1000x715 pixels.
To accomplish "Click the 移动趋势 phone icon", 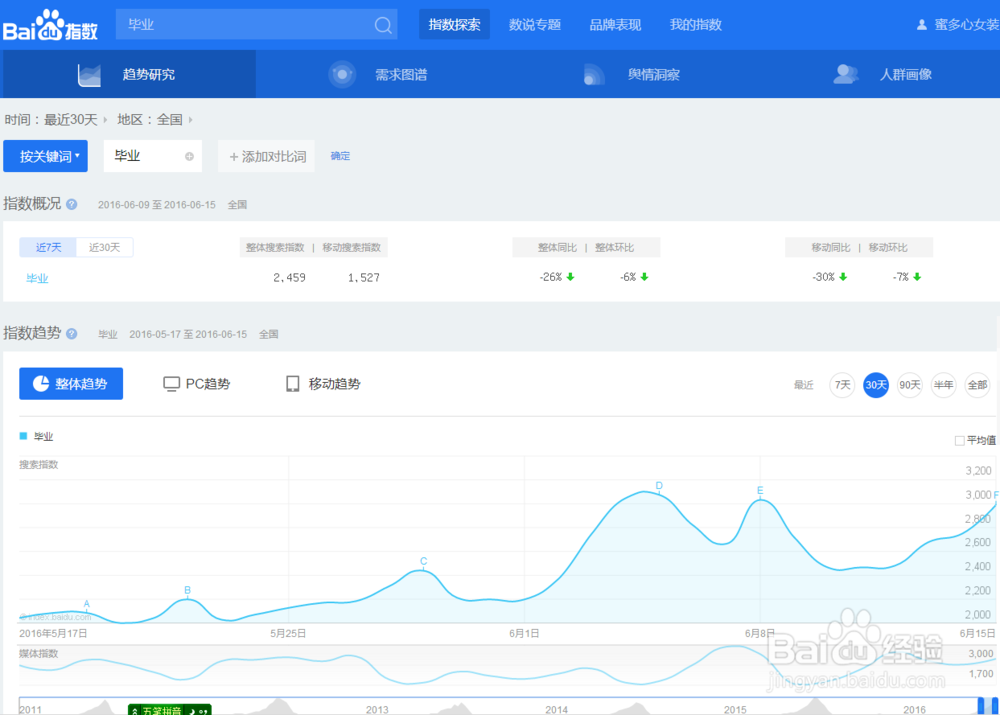I will click(292, 383).
